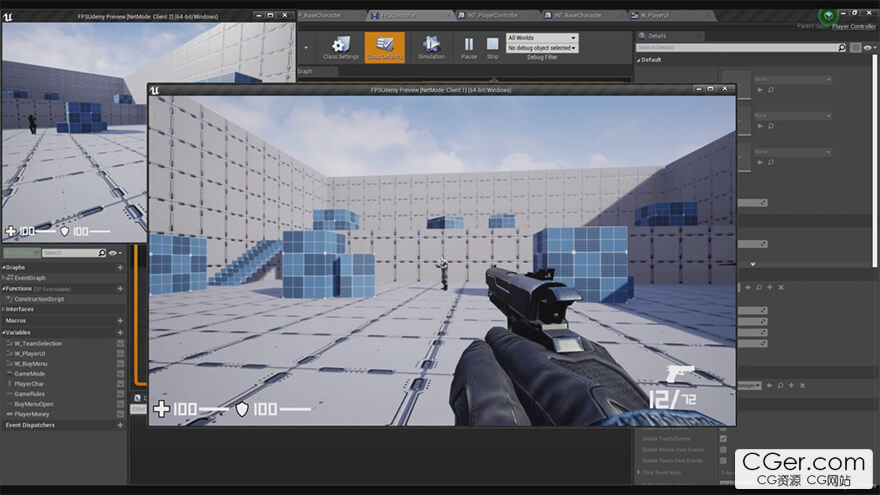880x495 pixels.
Task: Collapse the Variables section
Action: tap(4, 332)
